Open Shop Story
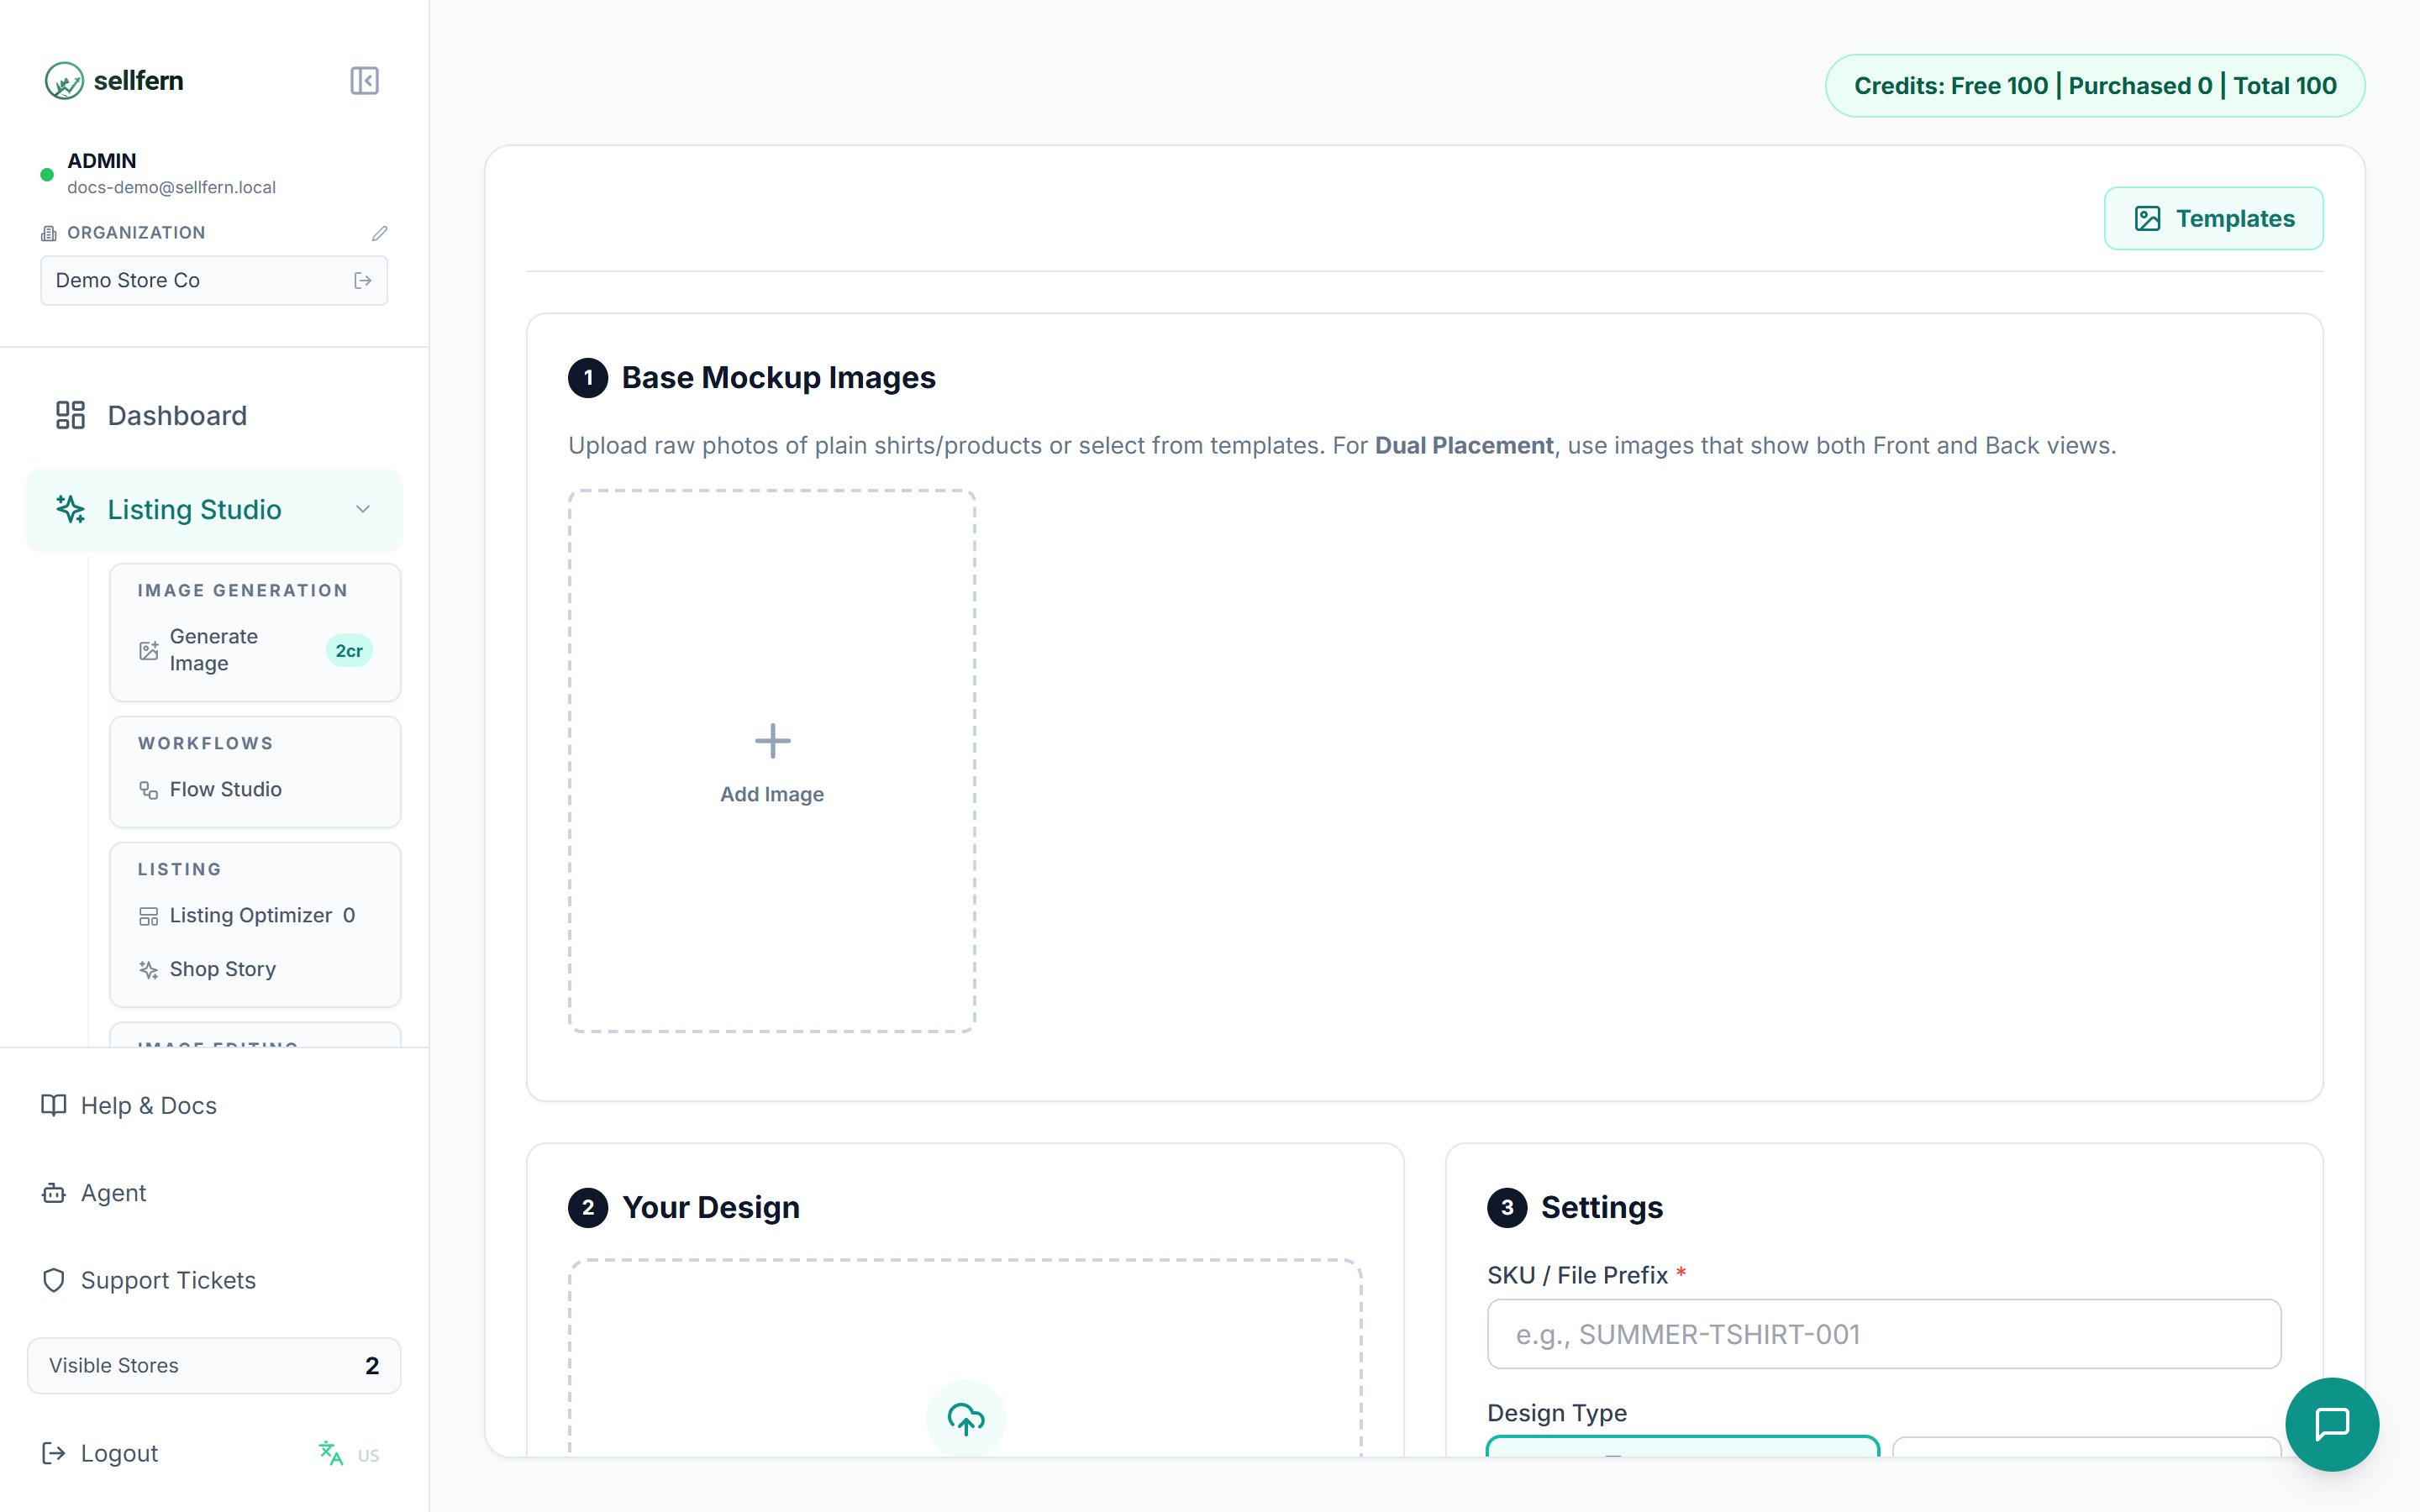This screenshot has width=2420, height=1512. (x=255, y=969)
